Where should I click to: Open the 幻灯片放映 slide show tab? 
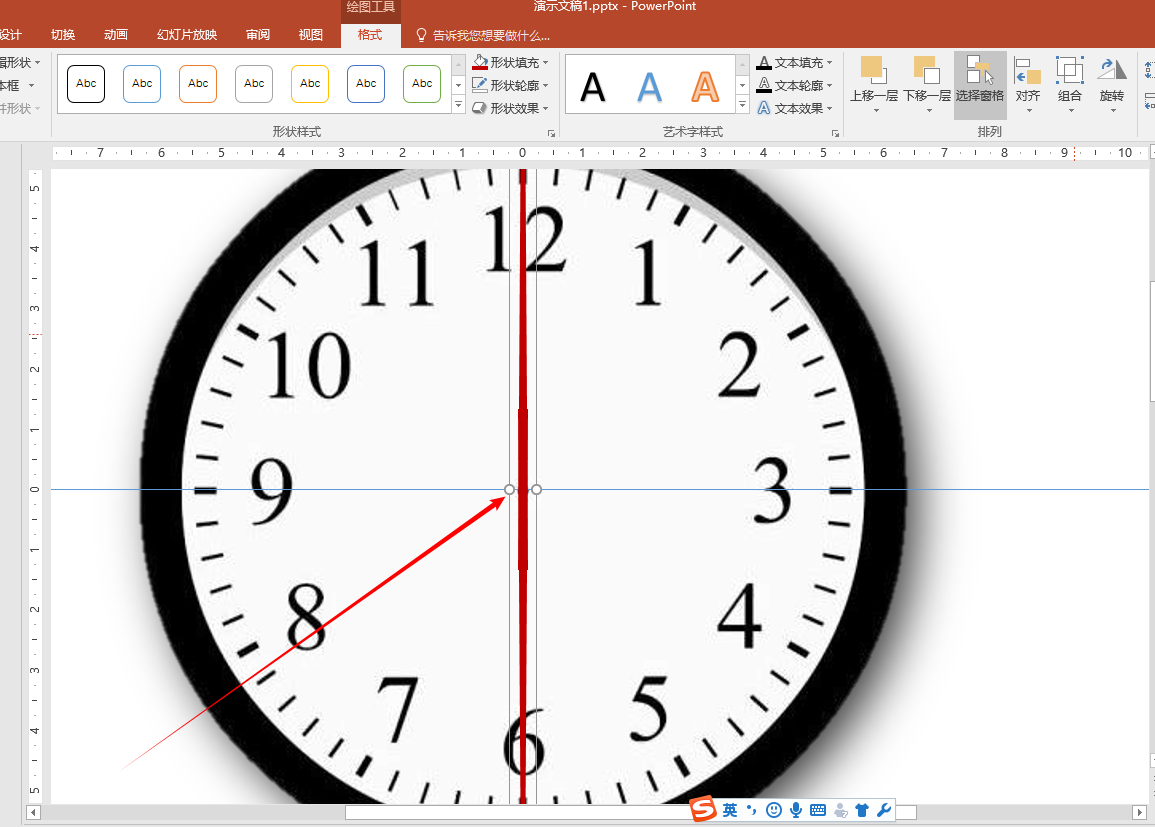pos(186,35)
